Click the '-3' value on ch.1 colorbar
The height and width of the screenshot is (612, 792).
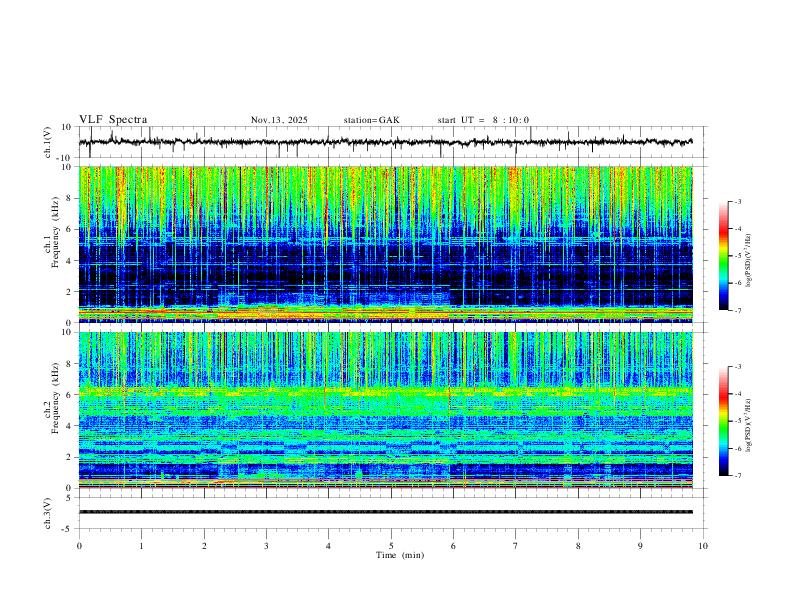pos(738,202)
